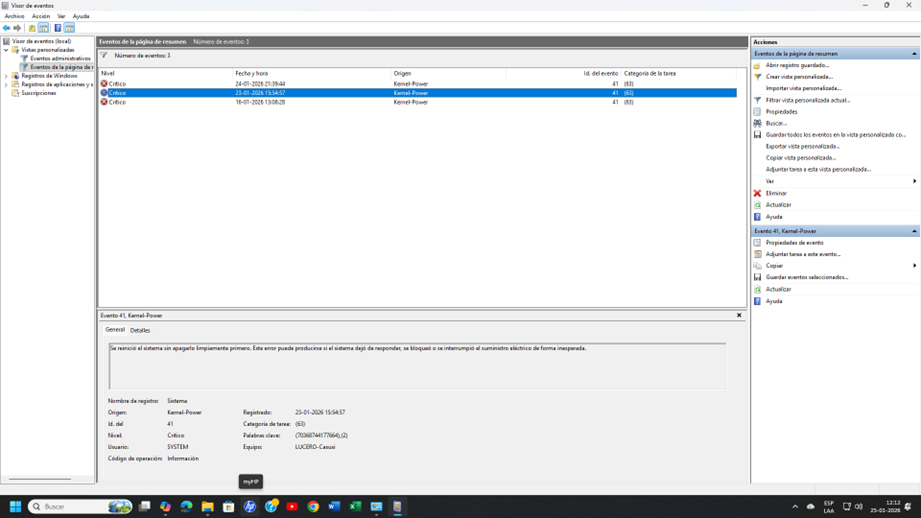
Task: Toggle the action pane toolbar icon
Action: click(x=69, y=28)
